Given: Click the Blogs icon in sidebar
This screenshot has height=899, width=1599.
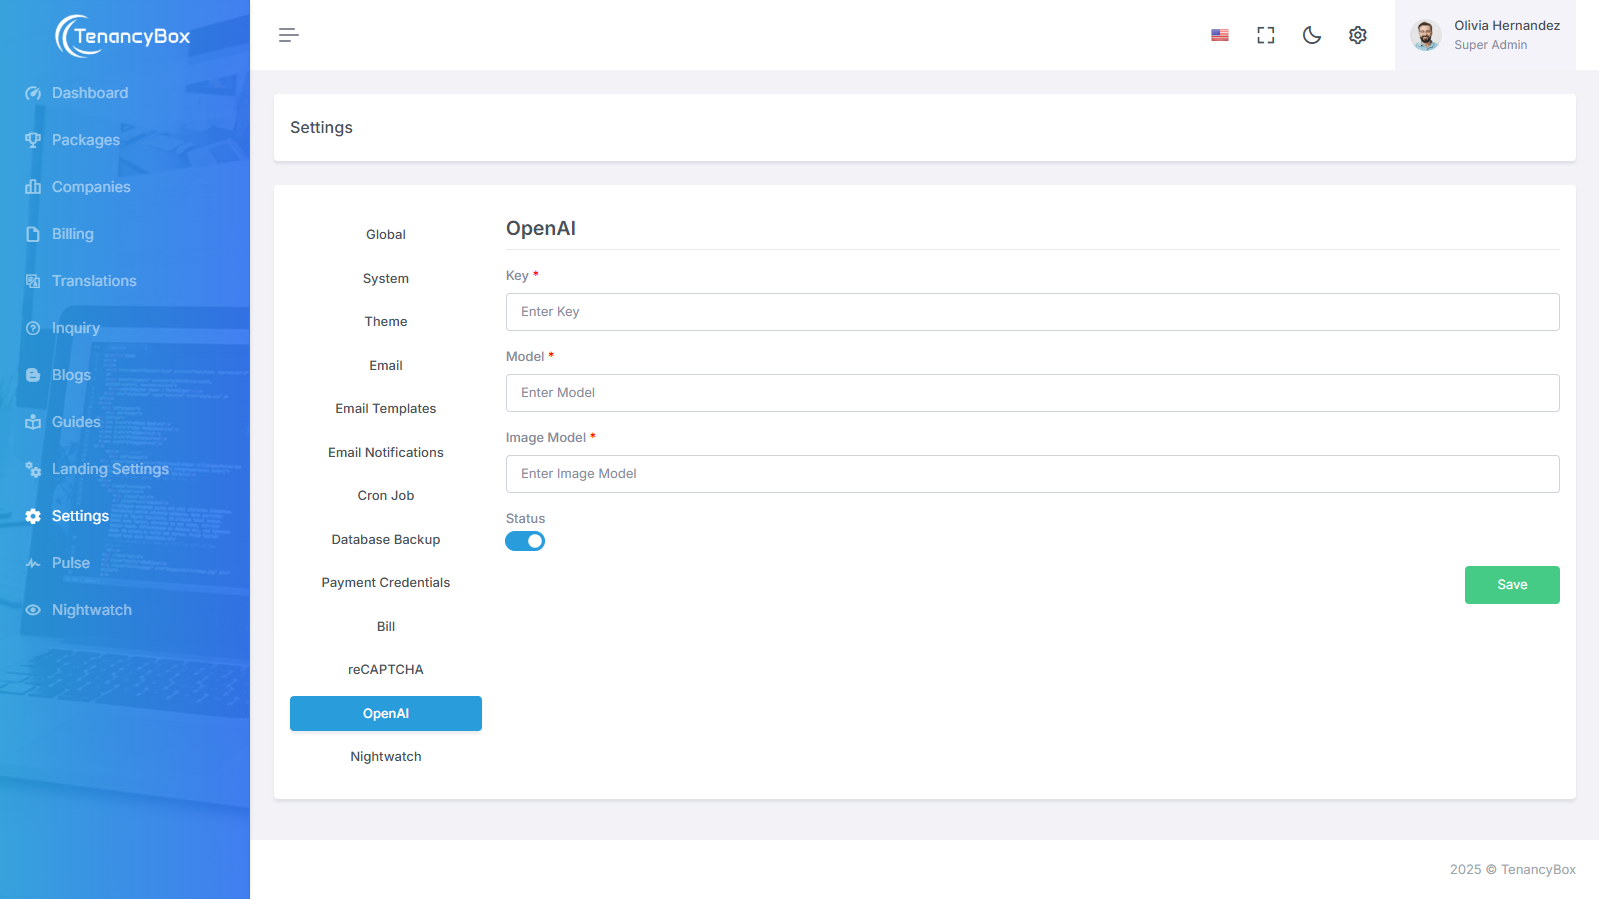Looking at the screenshot, I should click(x=33, y=375).
